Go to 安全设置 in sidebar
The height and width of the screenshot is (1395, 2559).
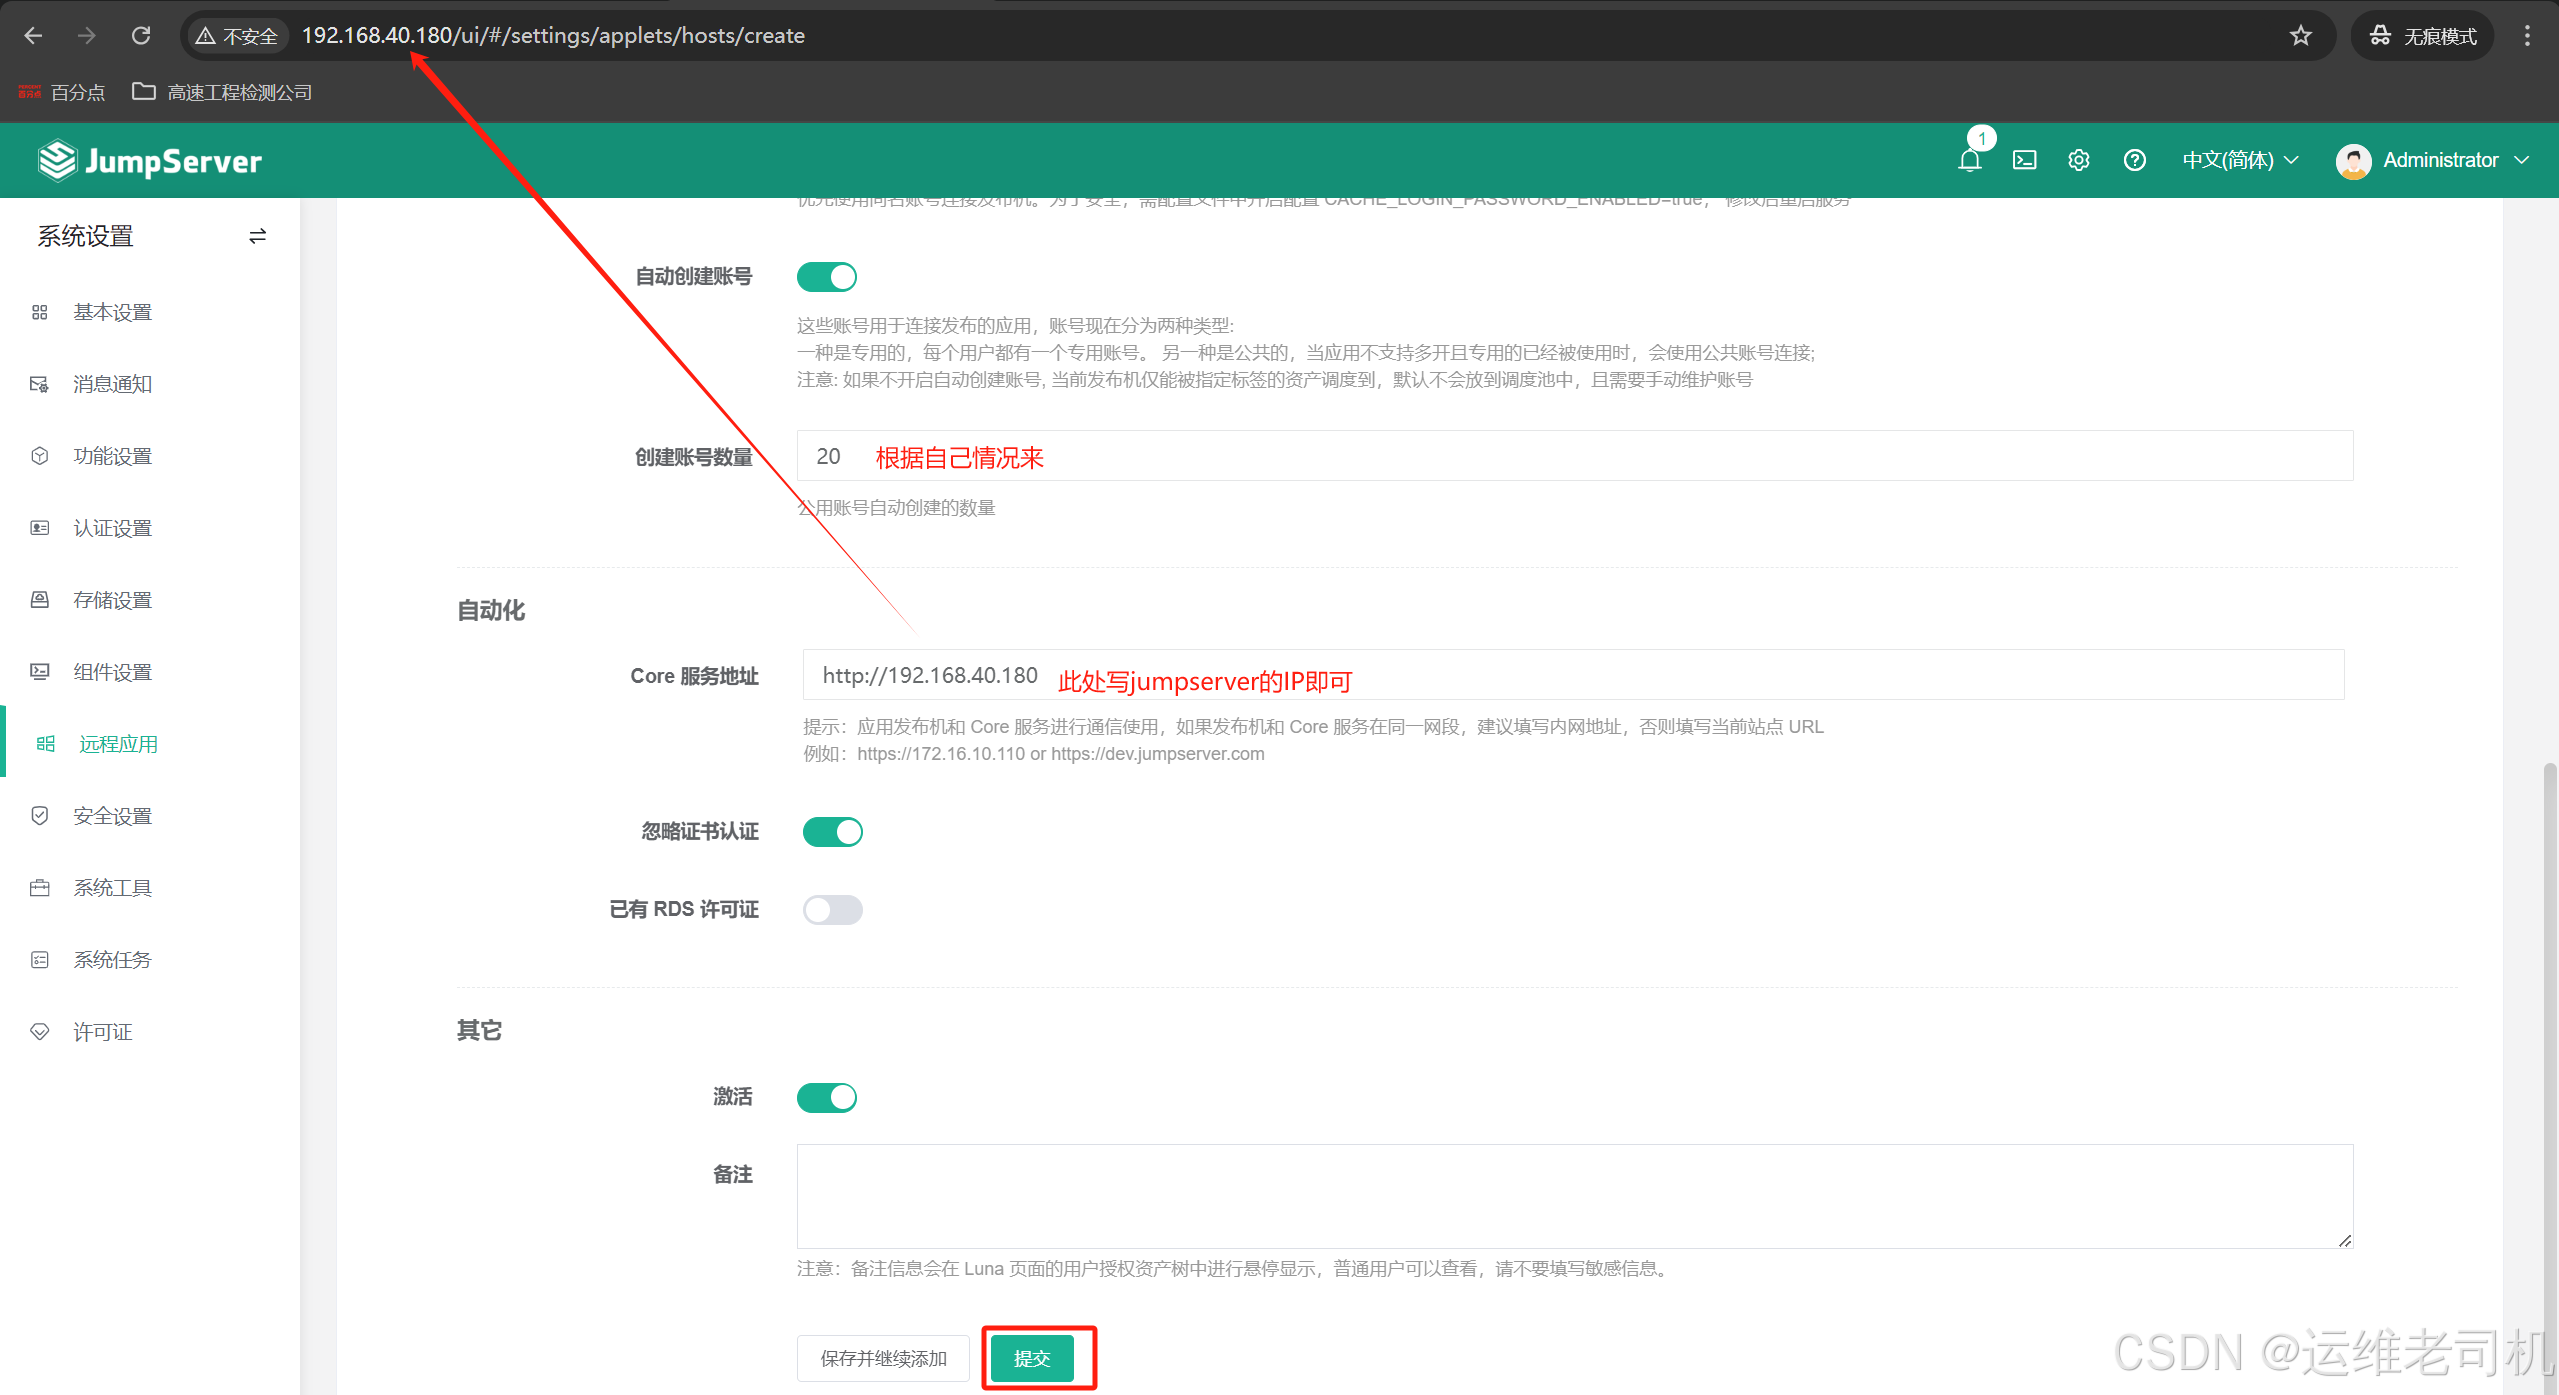point(112,816)
